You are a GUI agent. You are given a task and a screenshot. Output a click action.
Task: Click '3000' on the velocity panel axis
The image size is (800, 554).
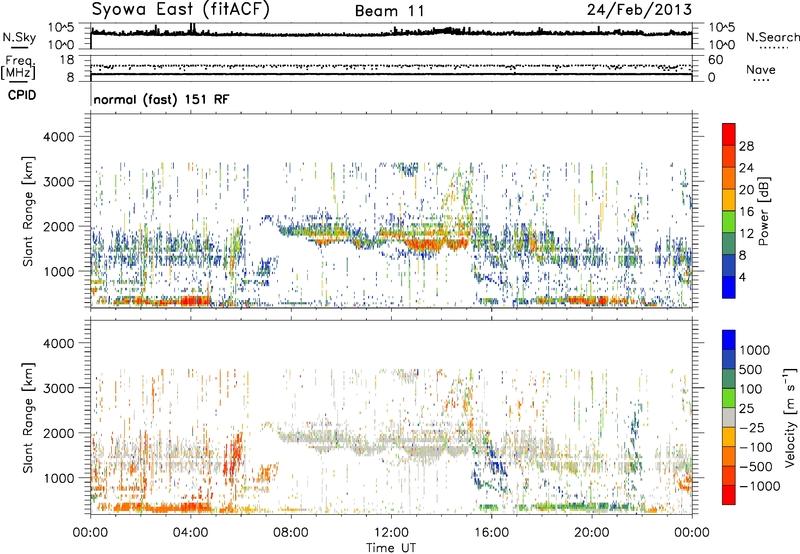(x=58, y=388)
